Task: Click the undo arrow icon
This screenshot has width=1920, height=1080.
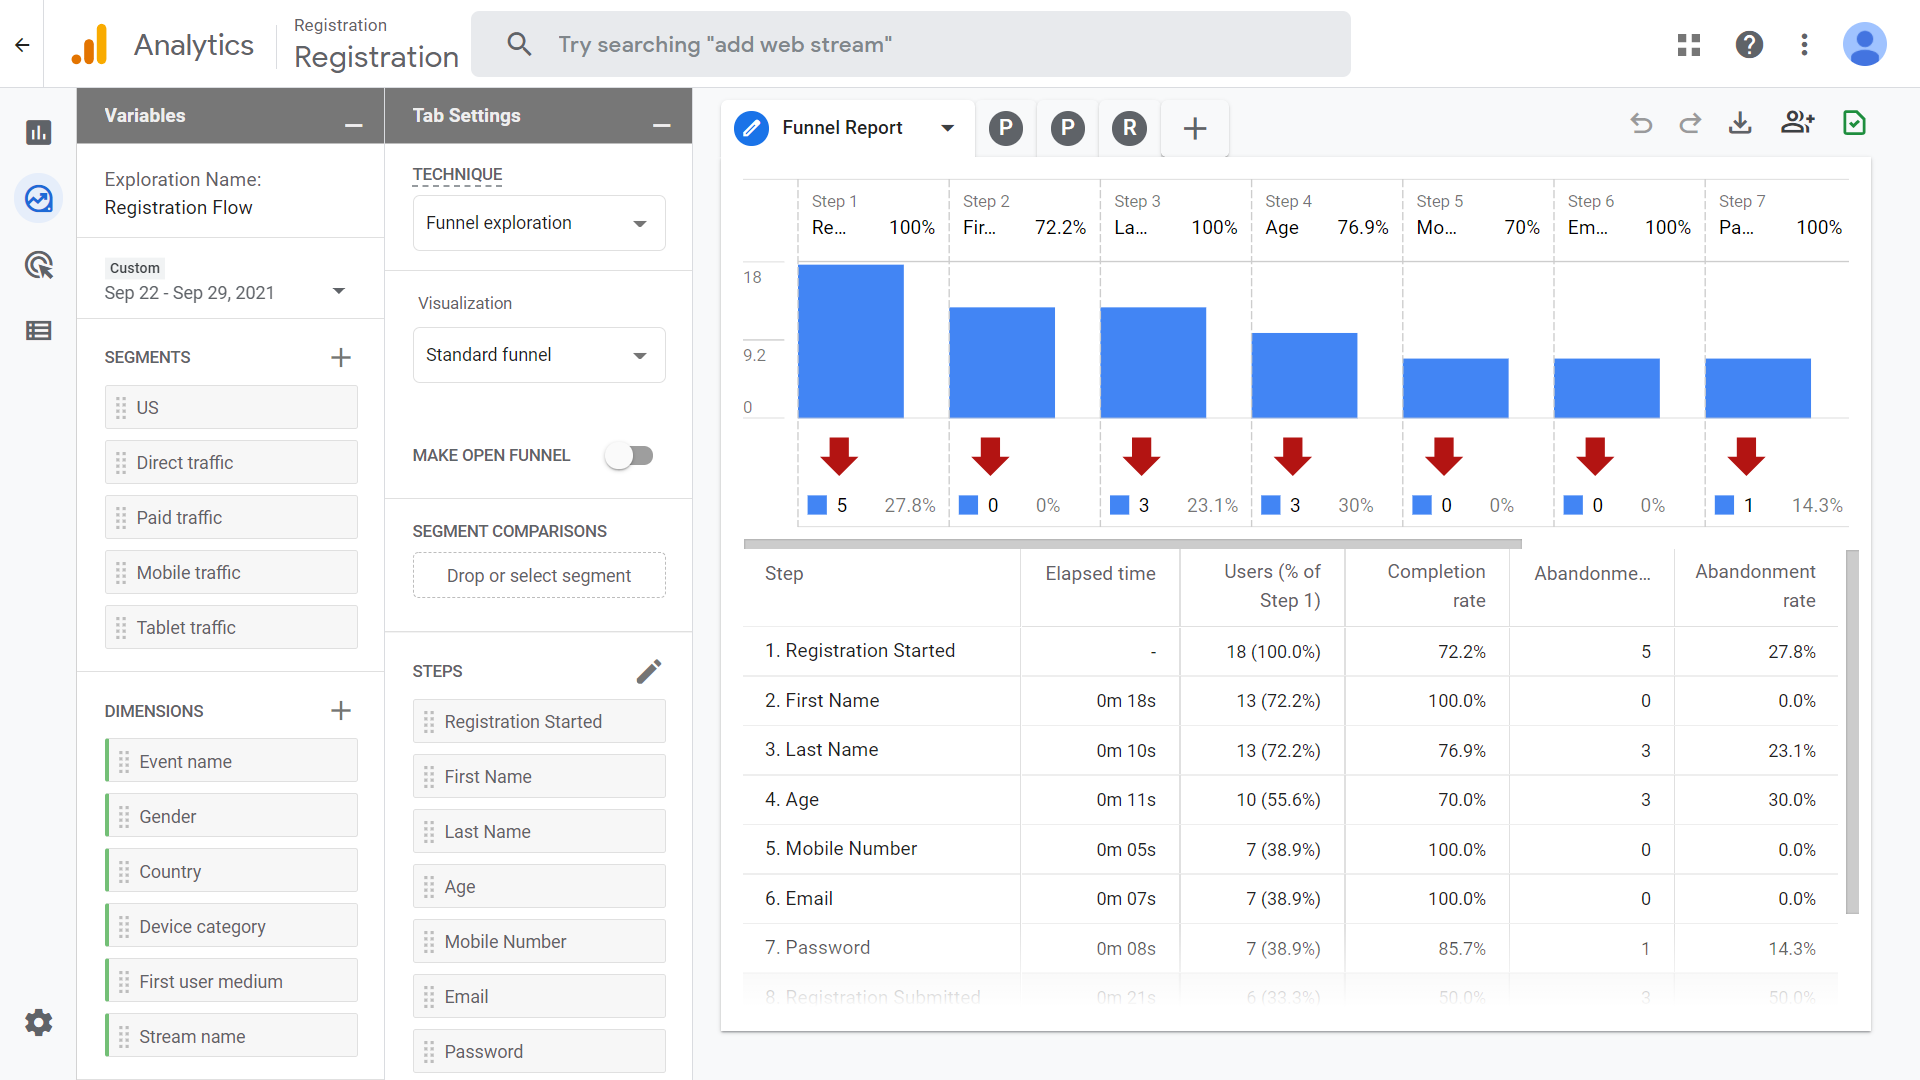Action: coord(1641,123)
